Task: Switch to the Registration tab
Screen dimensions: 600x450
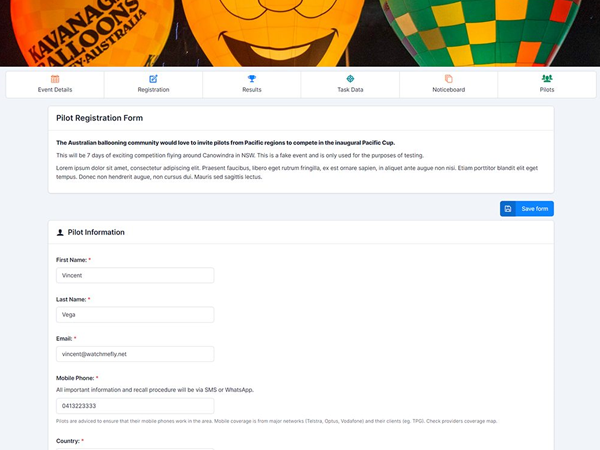Action: [x=153, y=85]
